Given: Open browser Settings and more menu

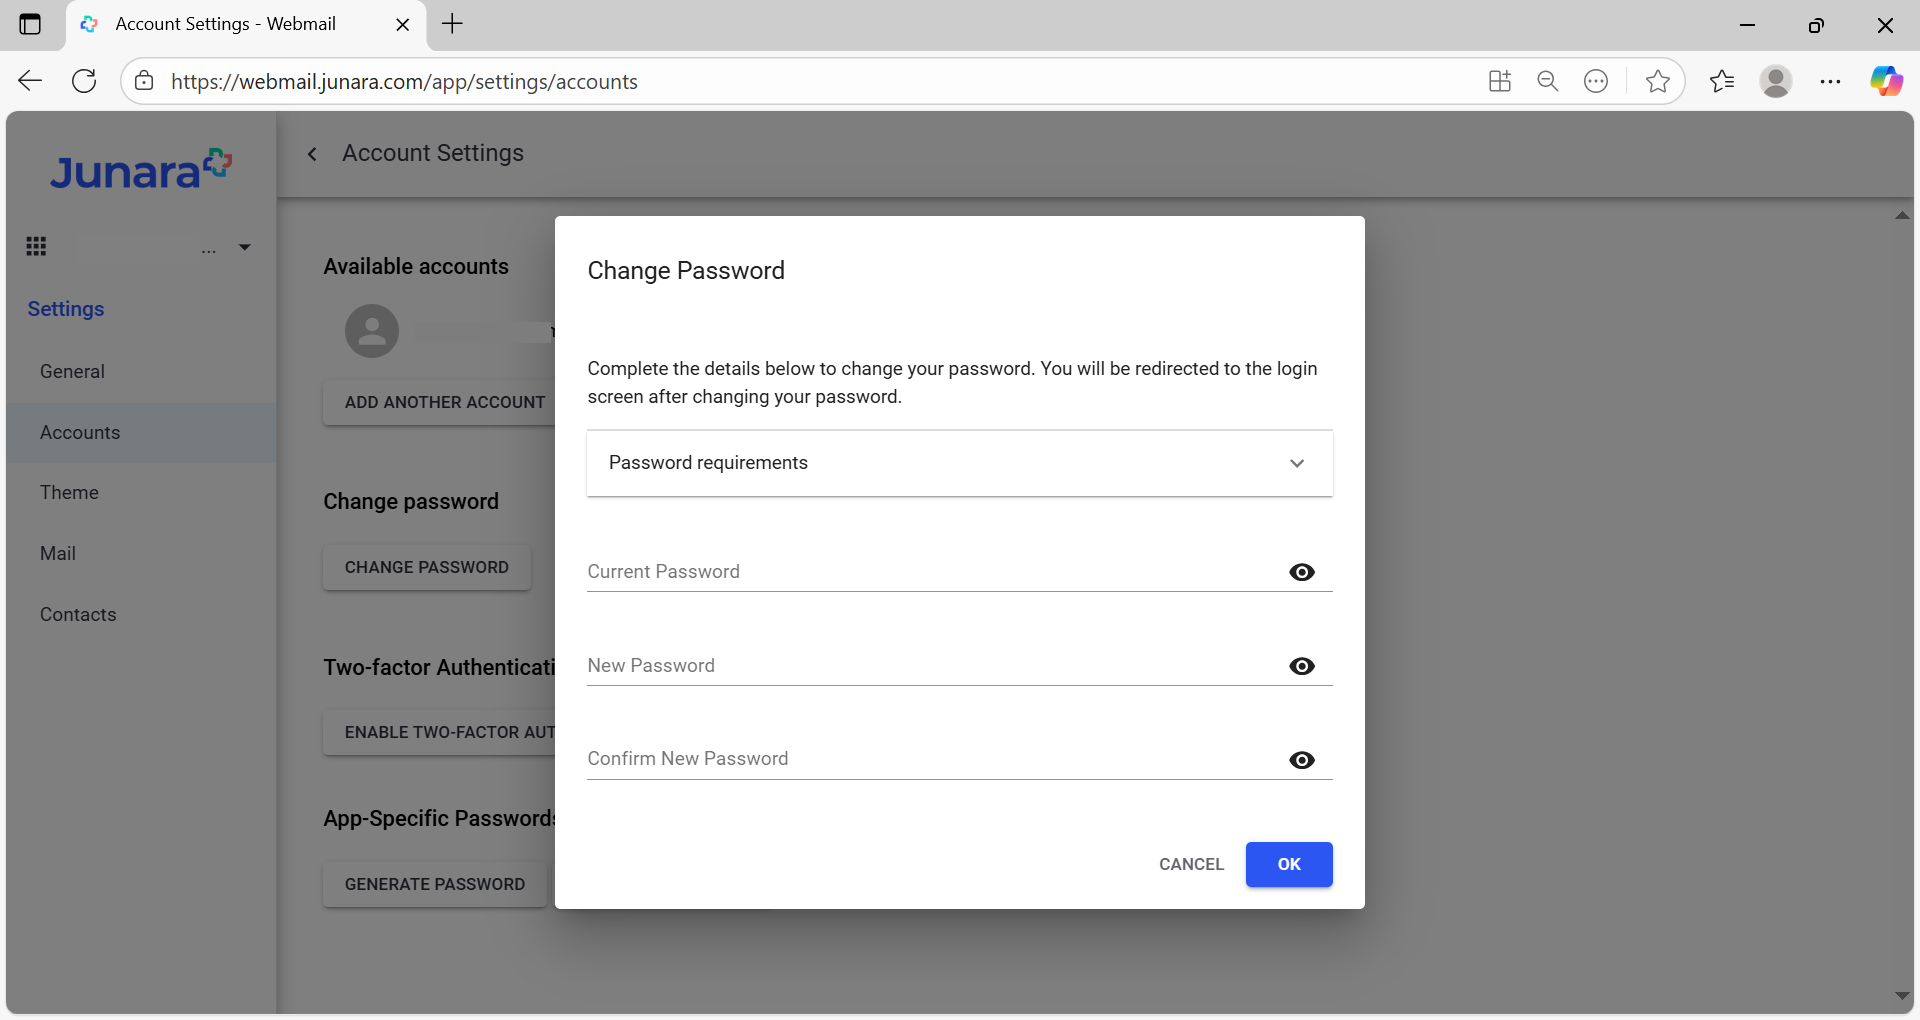Looking at the screenshot, I should (1831, 81).
